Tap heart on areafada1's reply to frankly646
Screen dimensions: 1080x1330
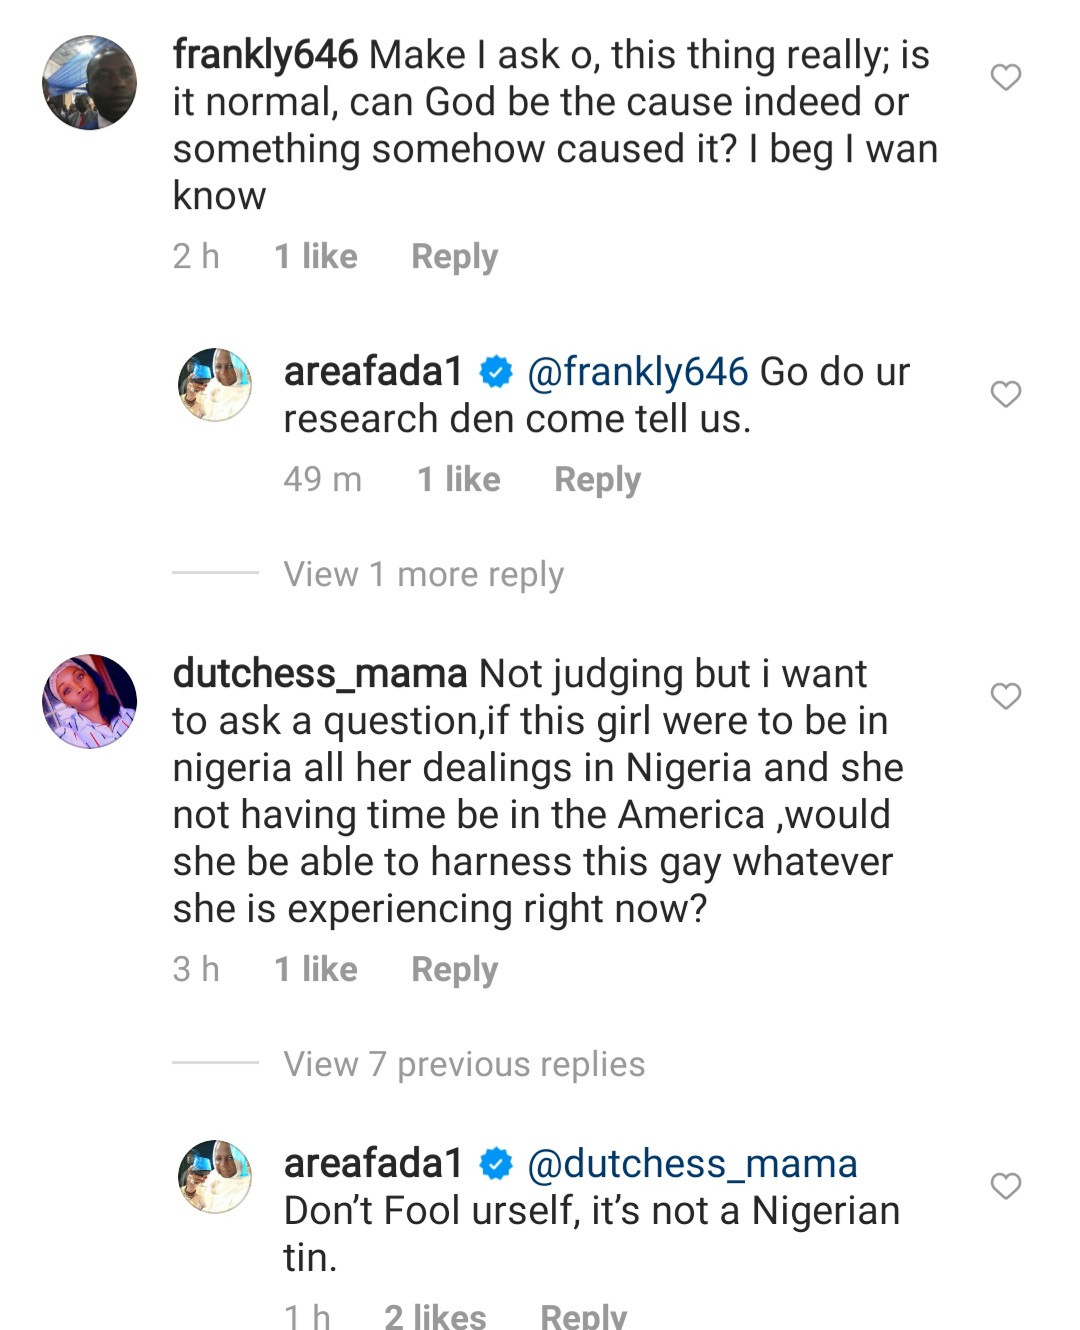1005,395
